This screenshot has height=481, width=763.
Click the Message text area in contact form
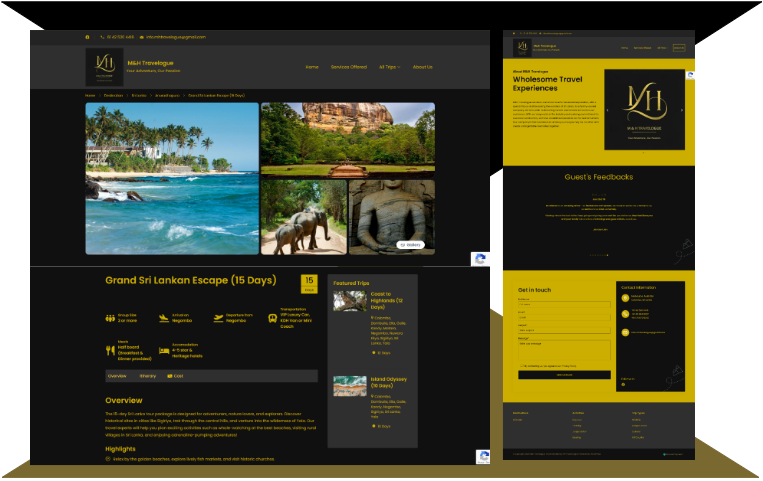click(x=563, y=348)
